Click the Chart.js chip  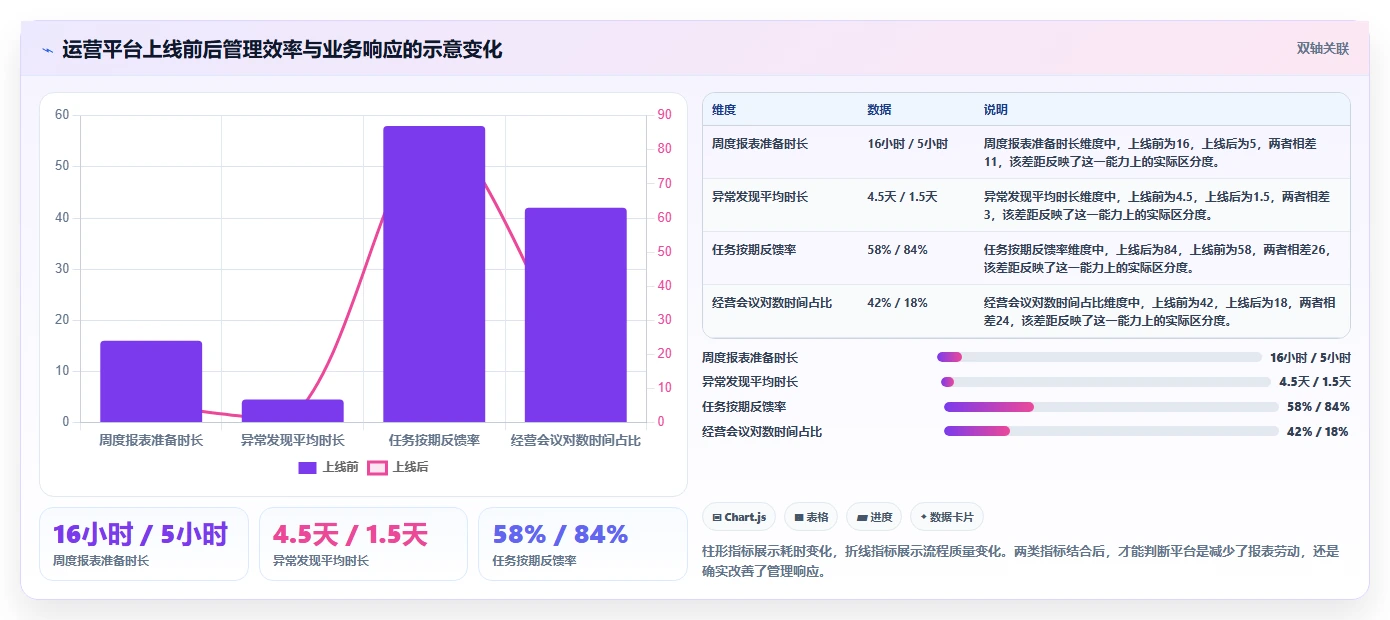(x=739, y=517)
